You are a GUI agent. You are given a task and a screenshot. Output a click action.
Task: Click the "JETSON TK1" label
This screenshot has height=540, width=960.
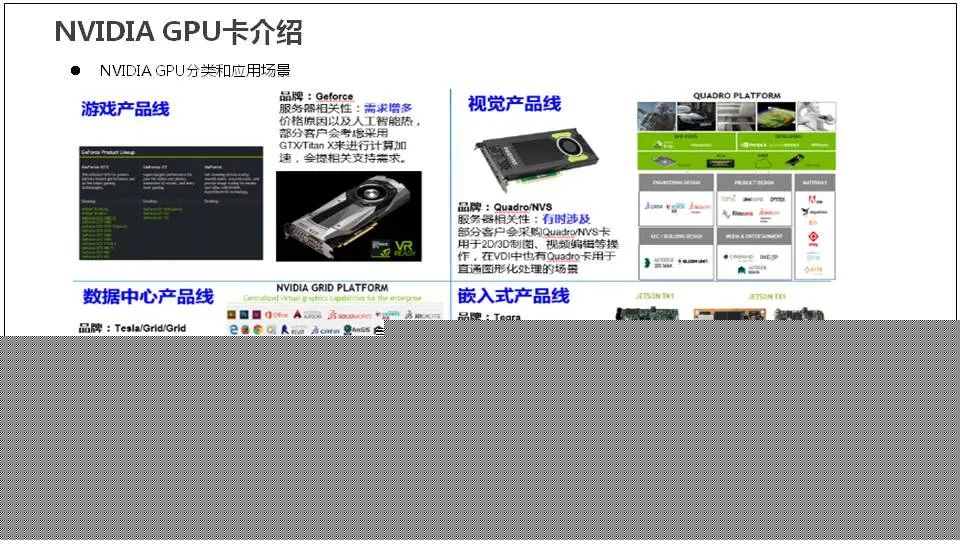654,296
